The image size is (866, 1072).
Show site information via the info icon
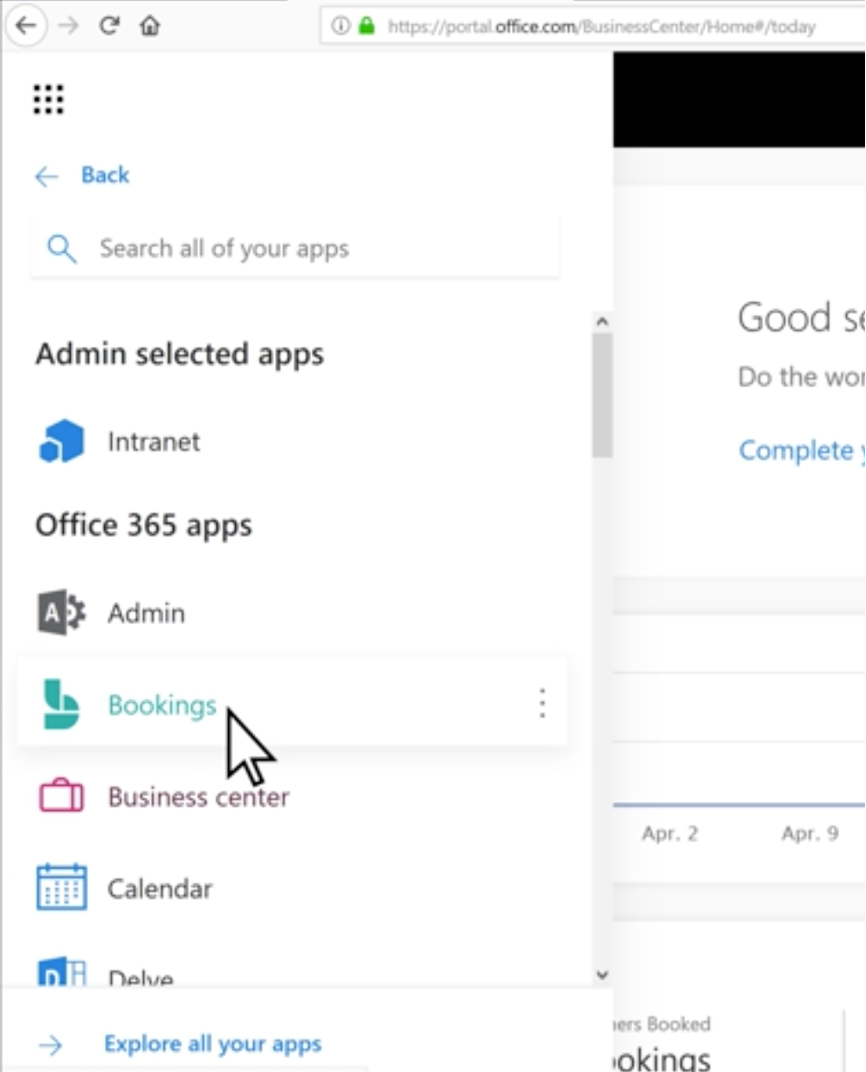point(340,26)
